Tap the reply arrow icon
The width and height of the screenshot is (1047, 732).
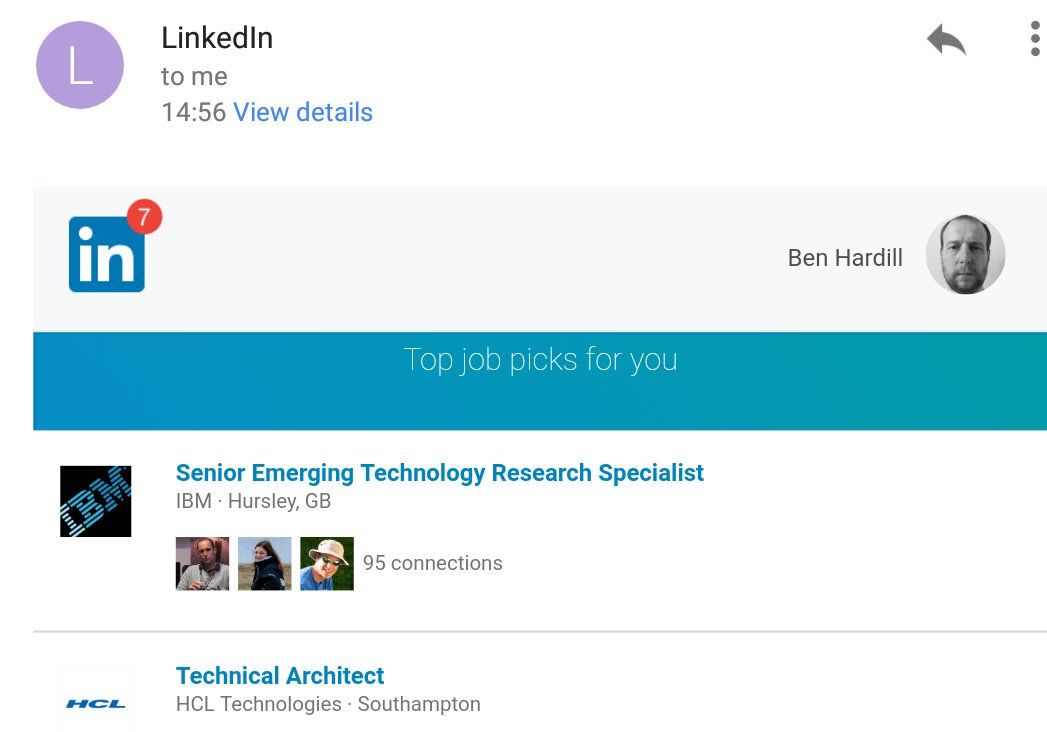946,40
